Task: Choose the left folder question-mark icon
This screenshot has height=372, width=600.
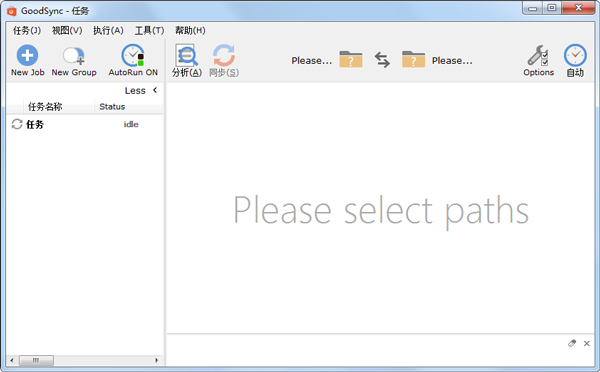Action: (x=351, y=59)
